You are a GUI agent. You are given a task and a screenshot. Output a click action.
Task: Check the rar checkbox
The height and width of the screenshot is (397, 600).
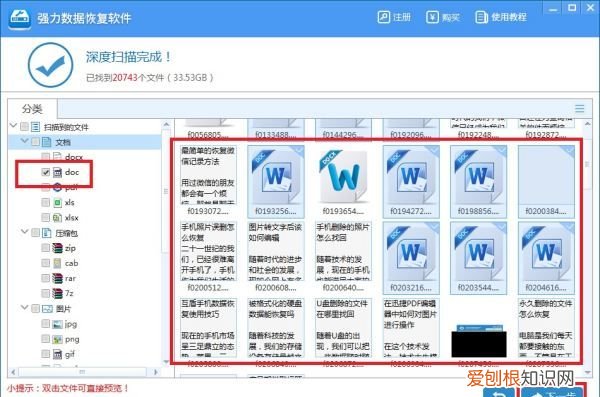(x=46, y=278)
